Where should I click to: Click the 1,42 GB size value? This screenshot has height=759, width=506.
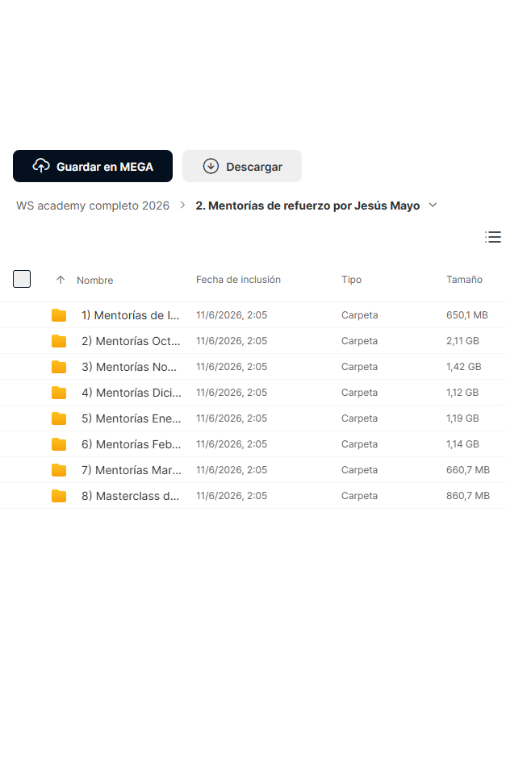[463, 367]
